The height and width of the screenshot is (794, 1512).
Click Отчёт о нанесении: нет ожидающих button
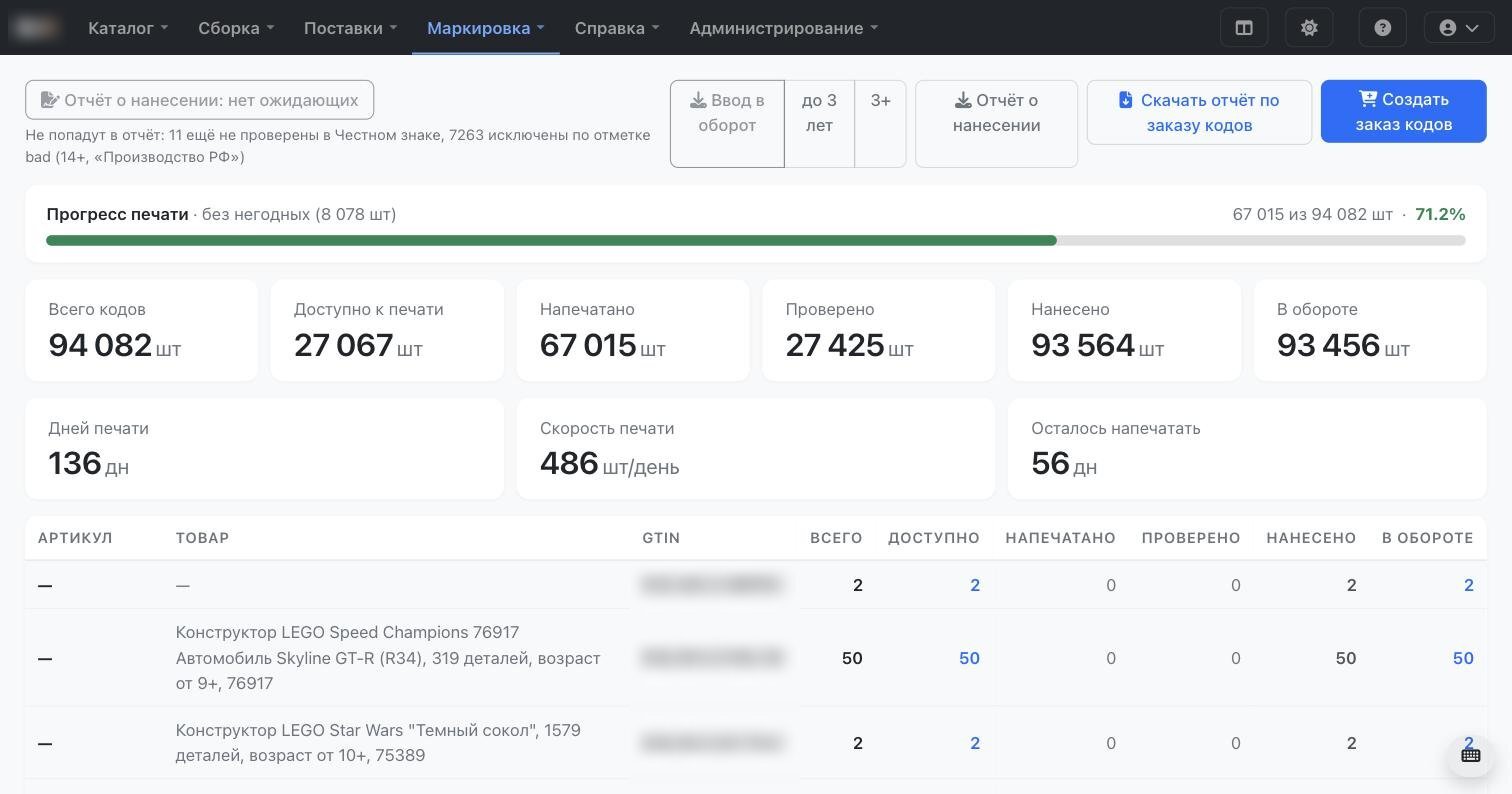(x=199, y=100)
